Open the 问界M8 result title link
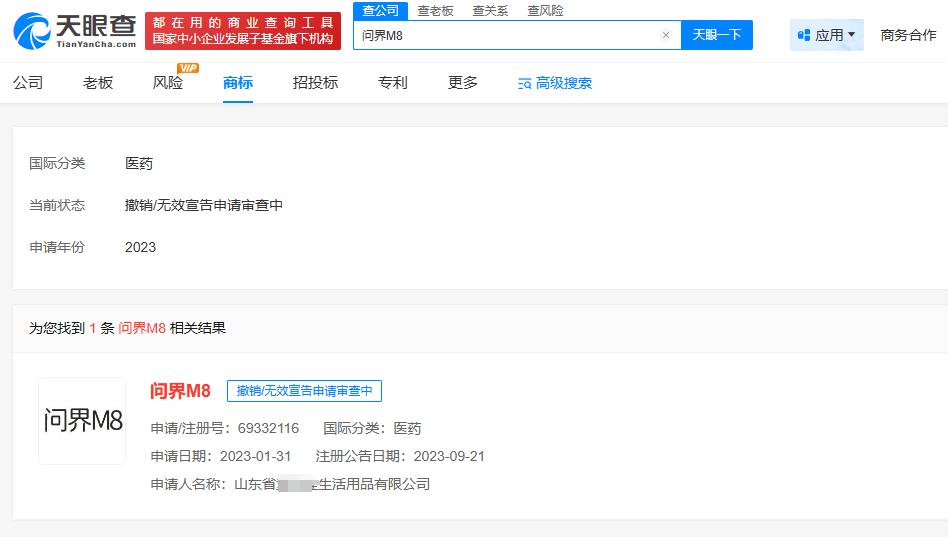948x537 pixels. [x=180, y=391]
